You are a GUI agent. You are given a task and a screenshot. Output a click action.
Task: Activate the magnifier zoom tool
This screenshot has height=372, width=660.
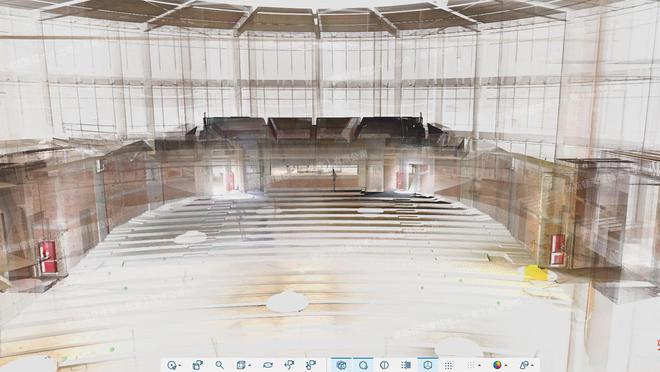click(x=219, y=365)
